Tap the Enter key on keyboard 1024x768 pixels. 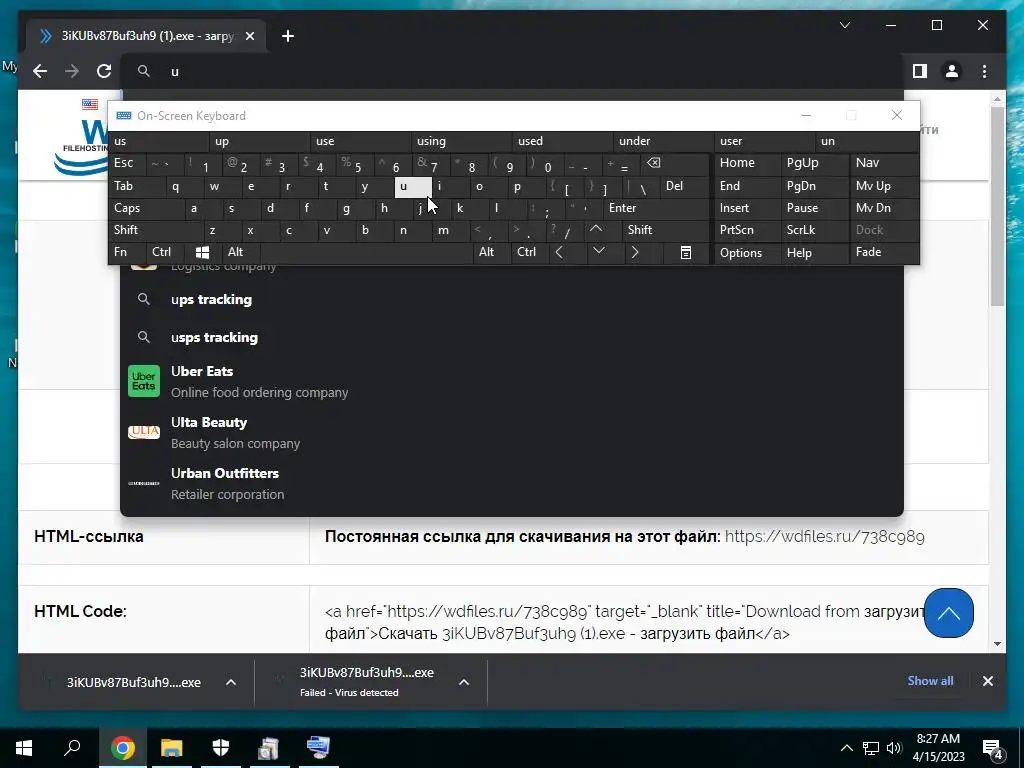coord(656,208)
